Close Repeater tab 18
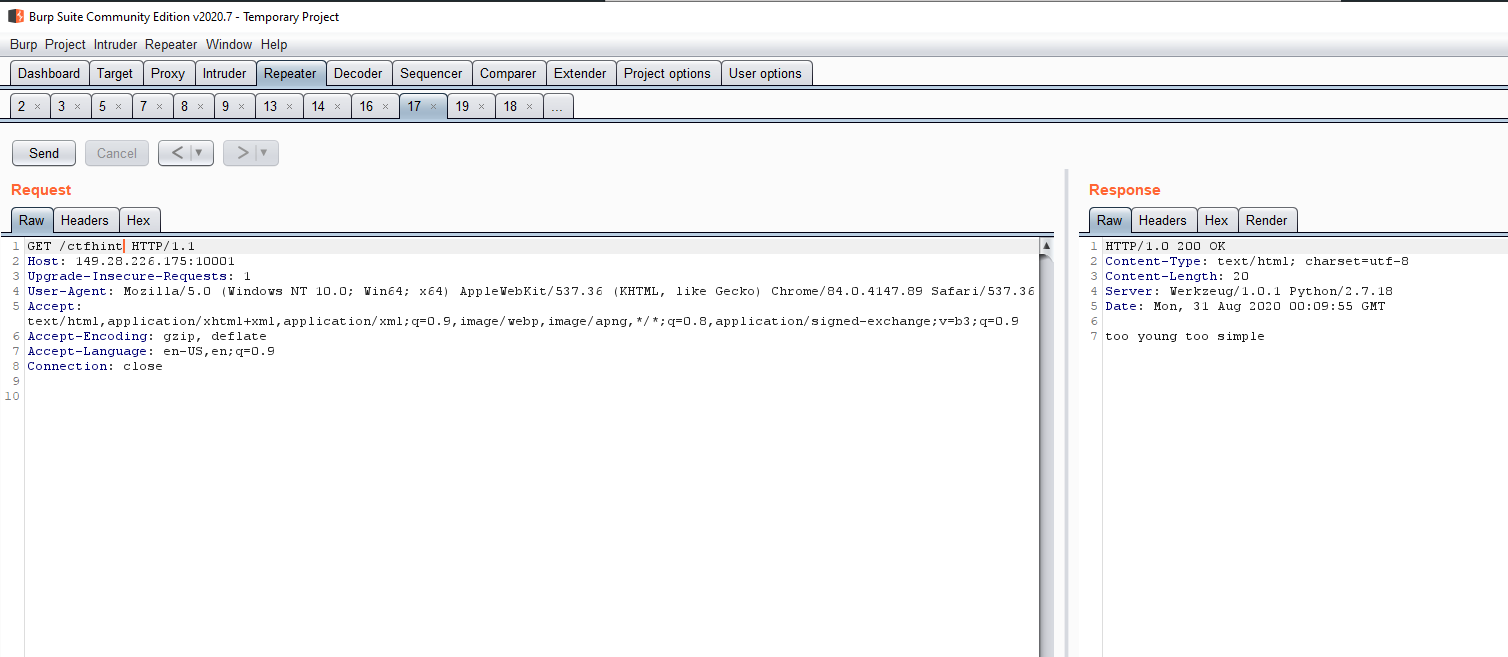This screenshot has height=657, width=1508. point(529,107)
